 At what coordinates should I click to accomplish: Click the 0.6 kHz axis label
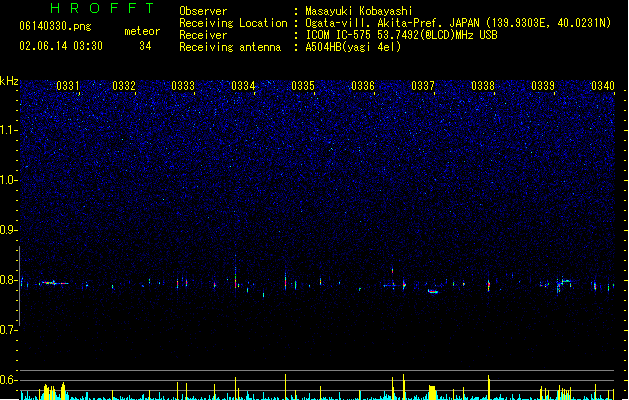(x=8, y=380)
